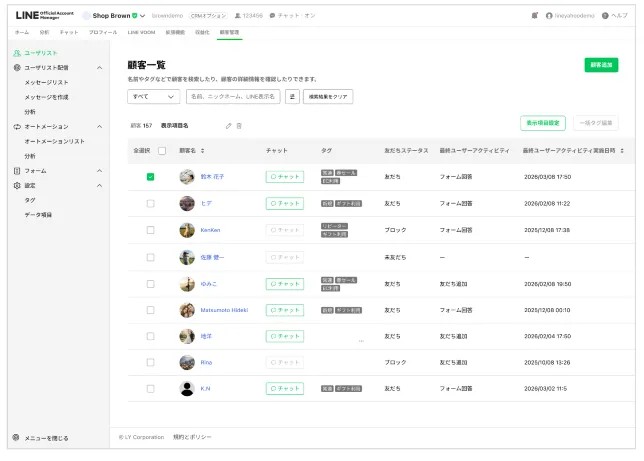This screenshot has width=644, height=461.
Task: Focus the name/nickname search input field
Action: 233,97
